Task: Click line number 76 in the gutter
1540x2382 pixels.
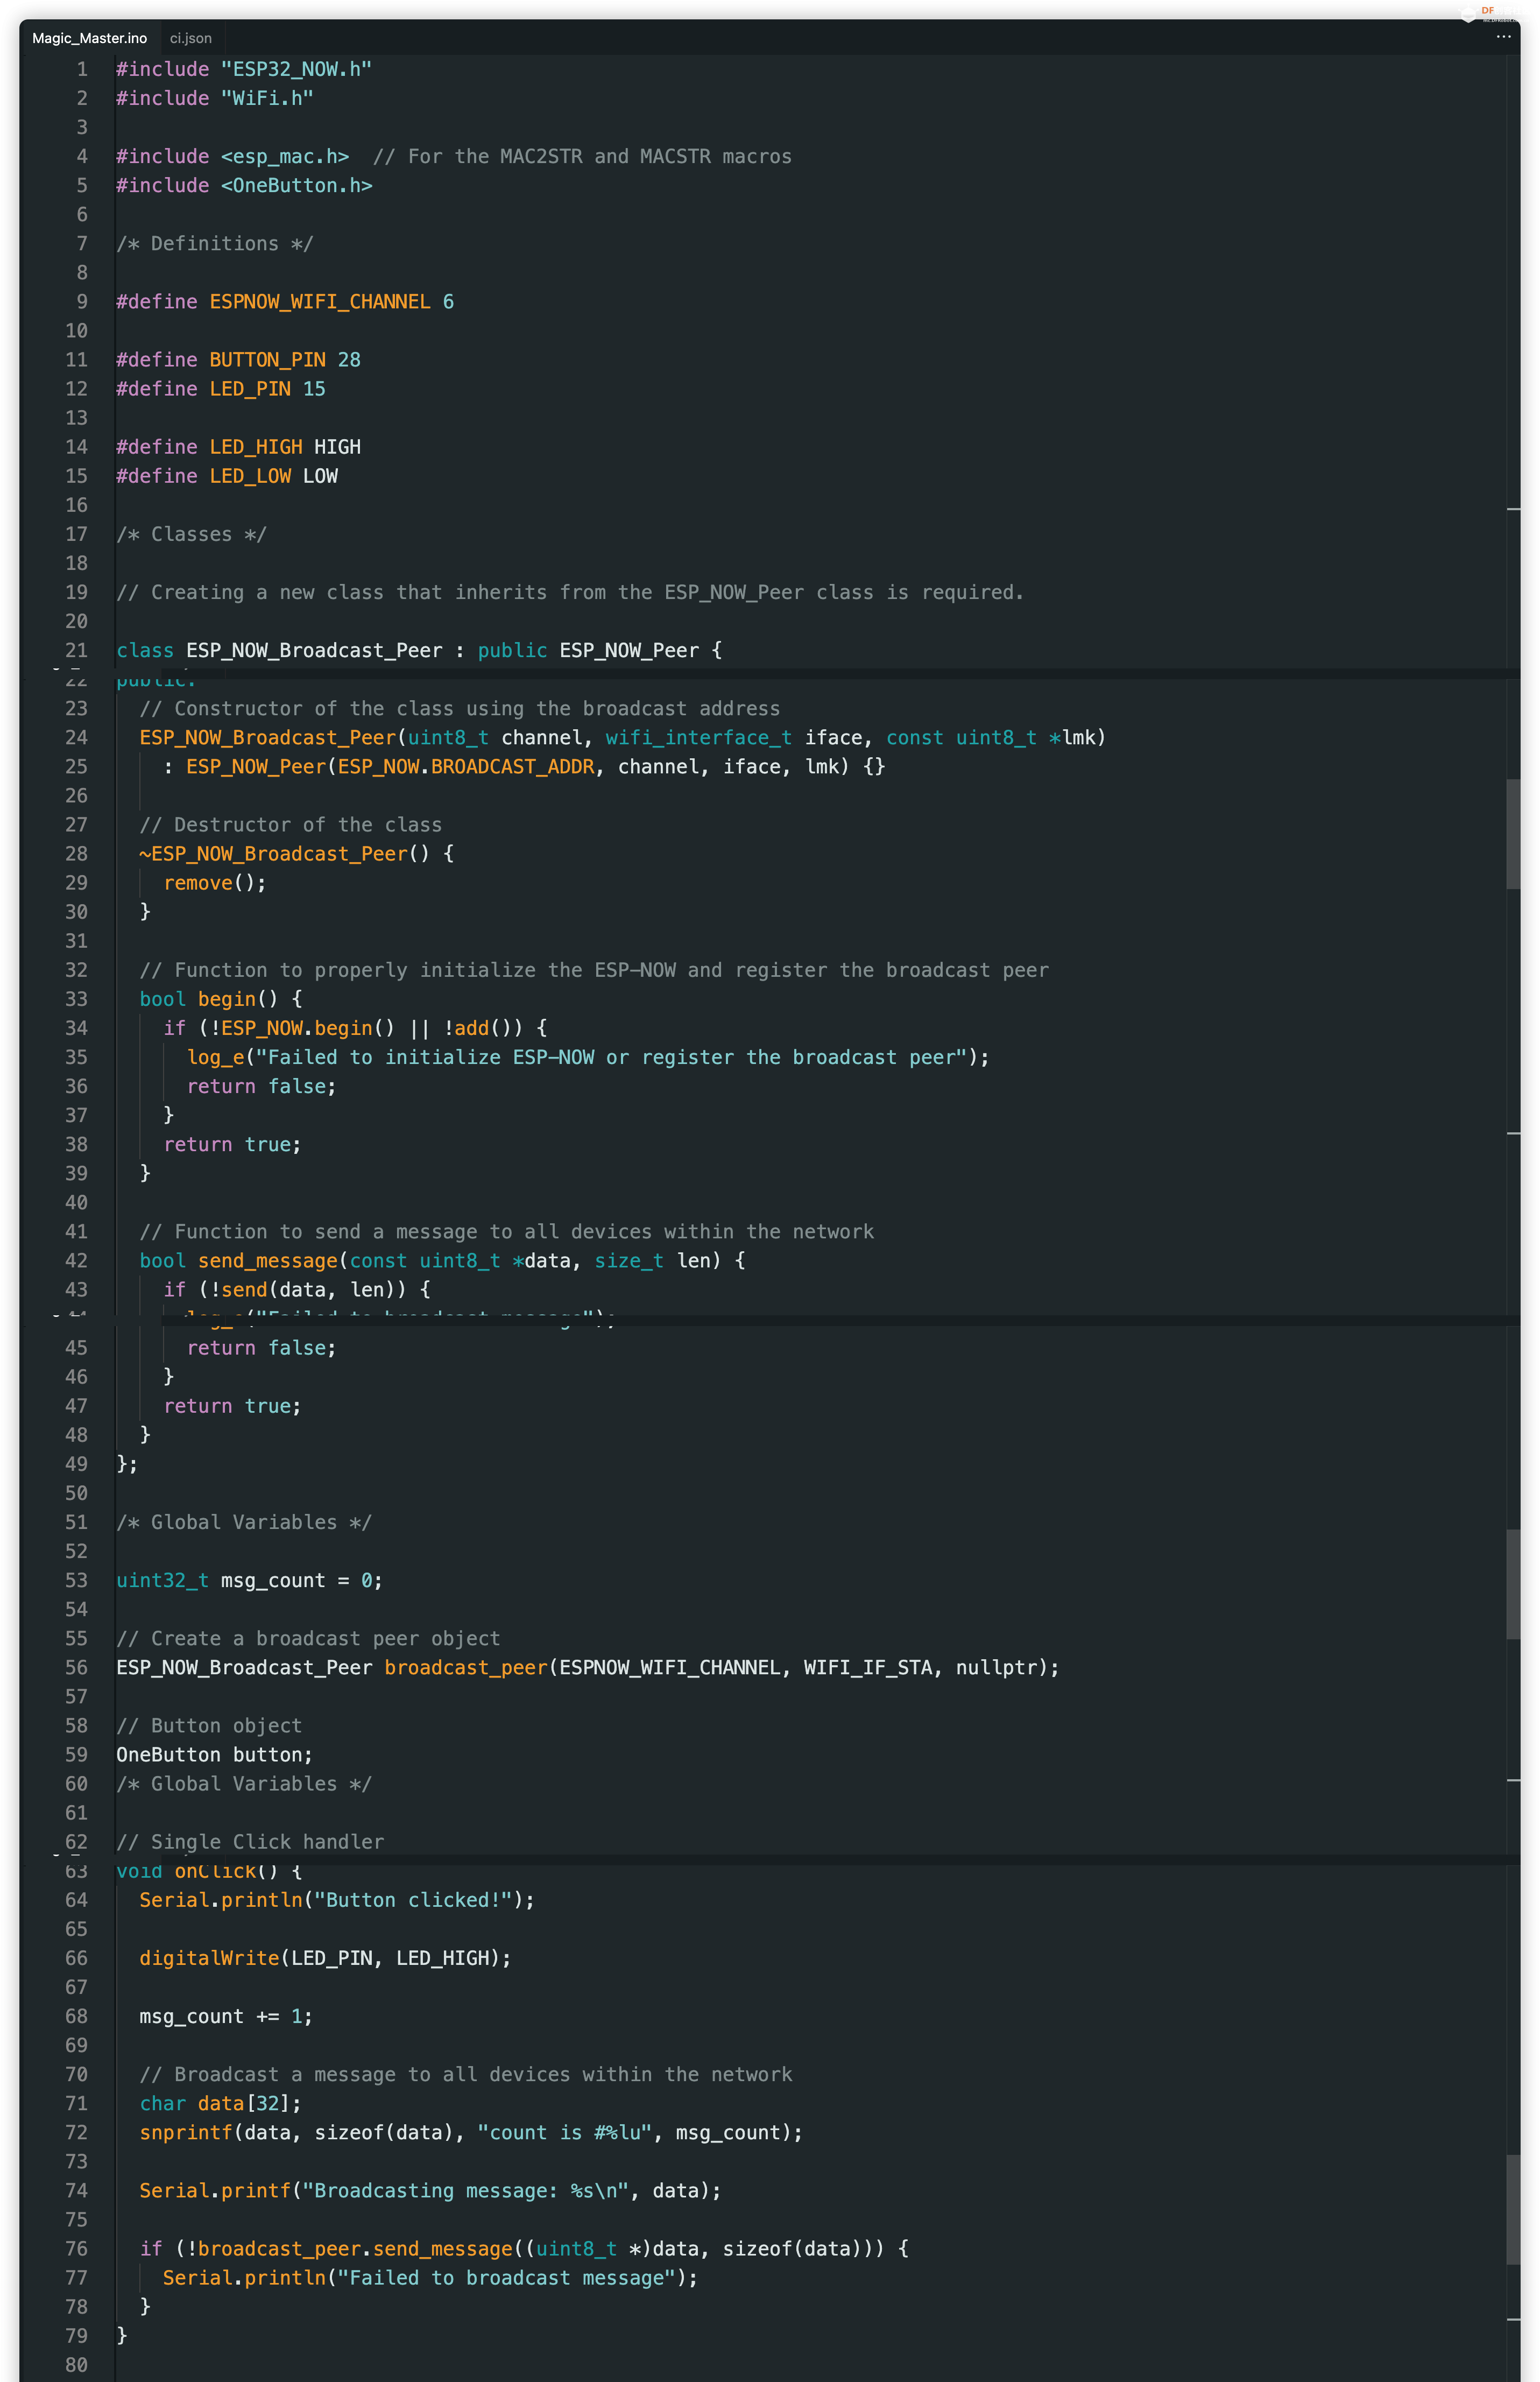Action: pyautogui.click(x=77, y=2248)
